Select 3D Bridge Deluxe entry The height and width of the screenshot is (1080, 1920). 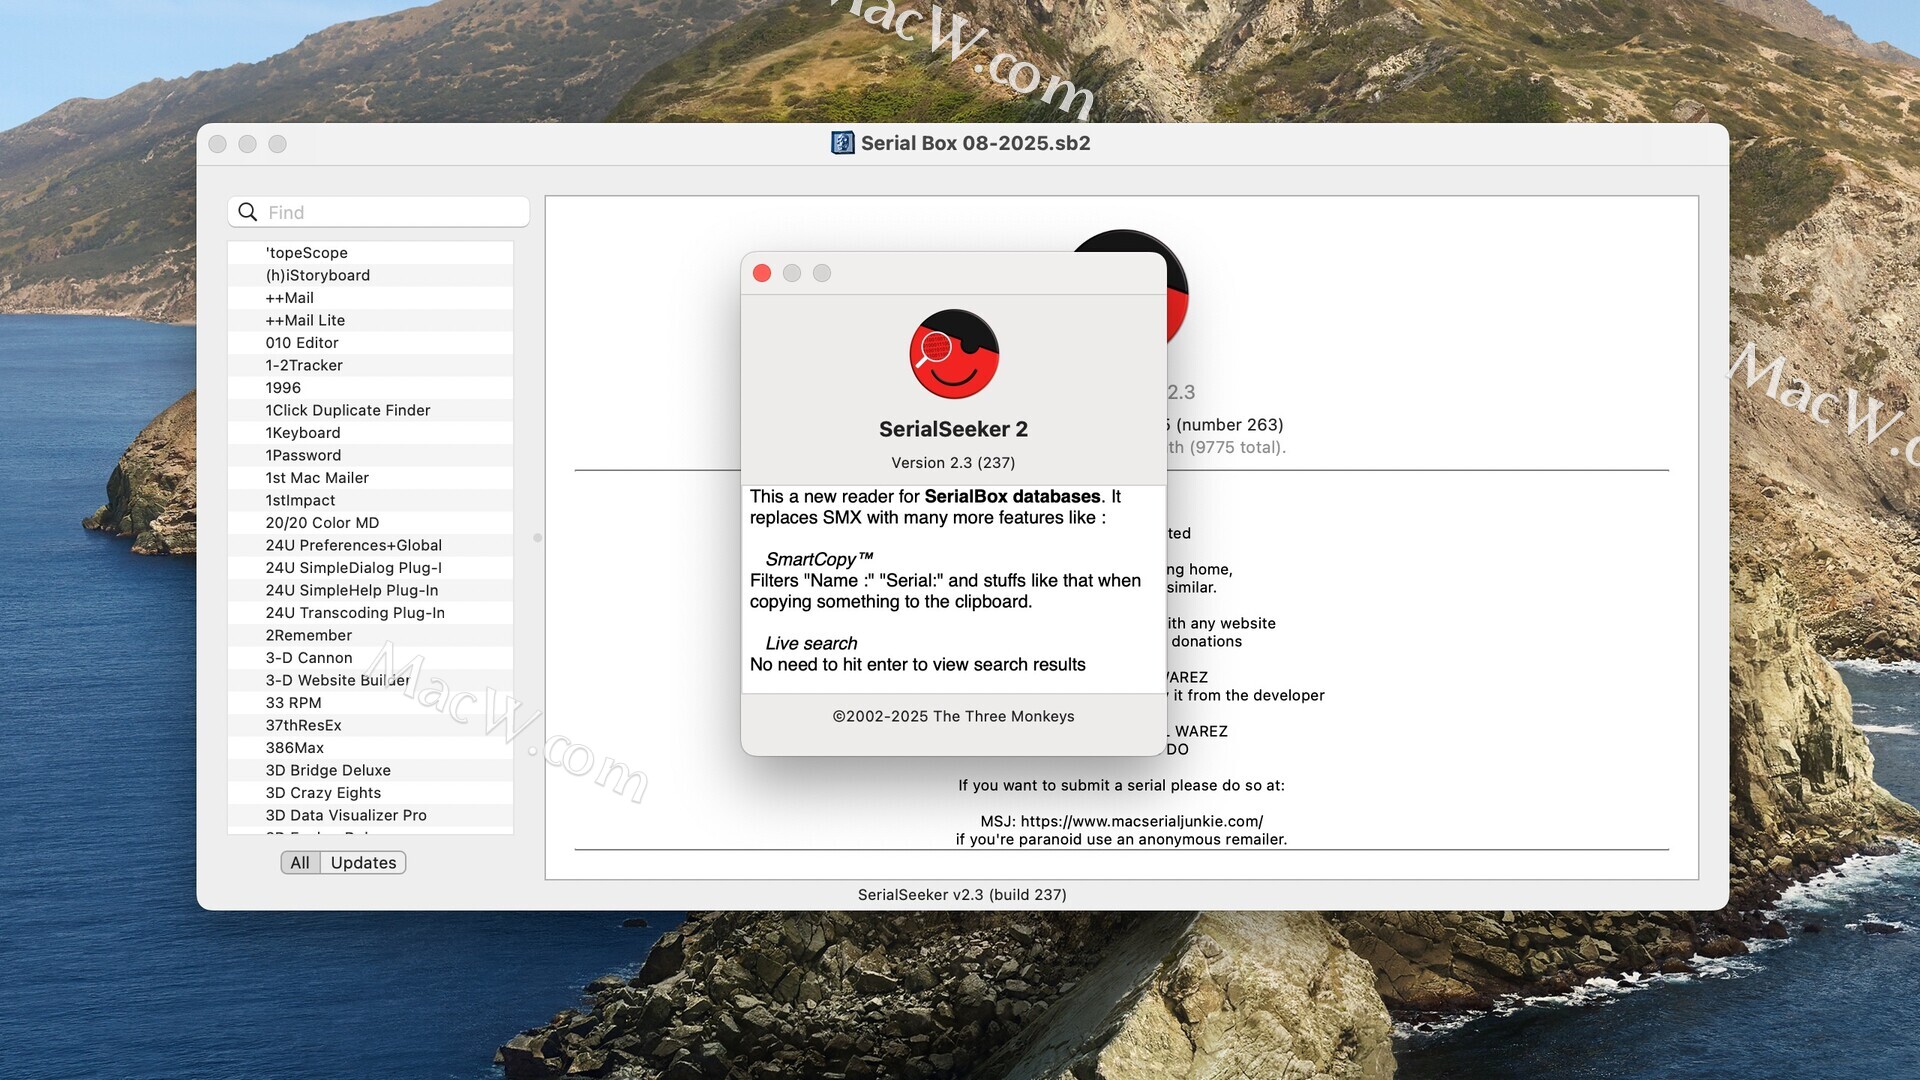[371, 770]
